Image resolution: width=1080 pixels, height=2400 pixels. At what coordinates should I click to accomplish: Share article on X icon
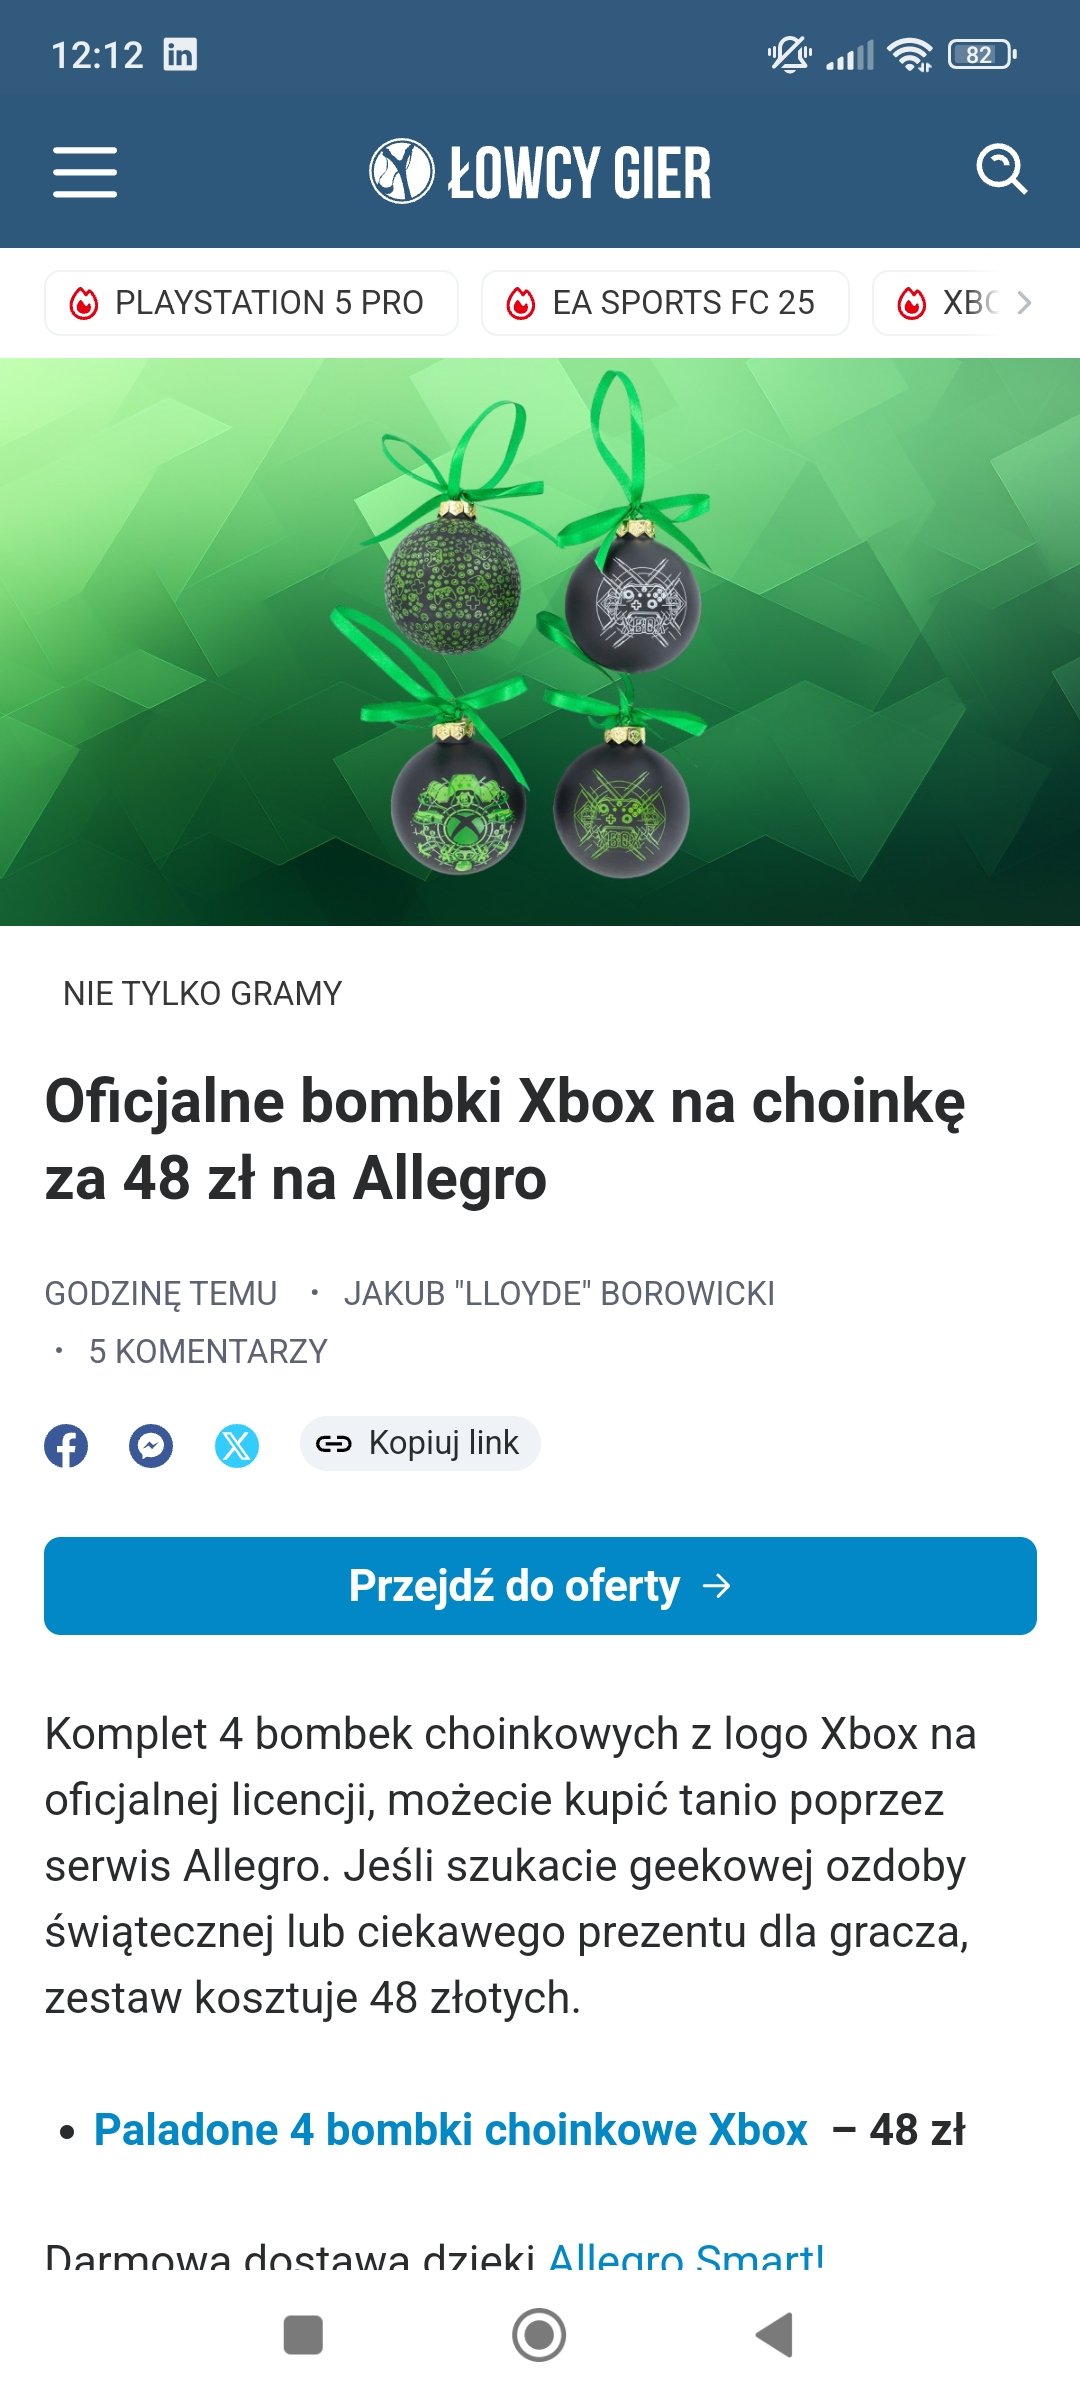click(237, 1445)
